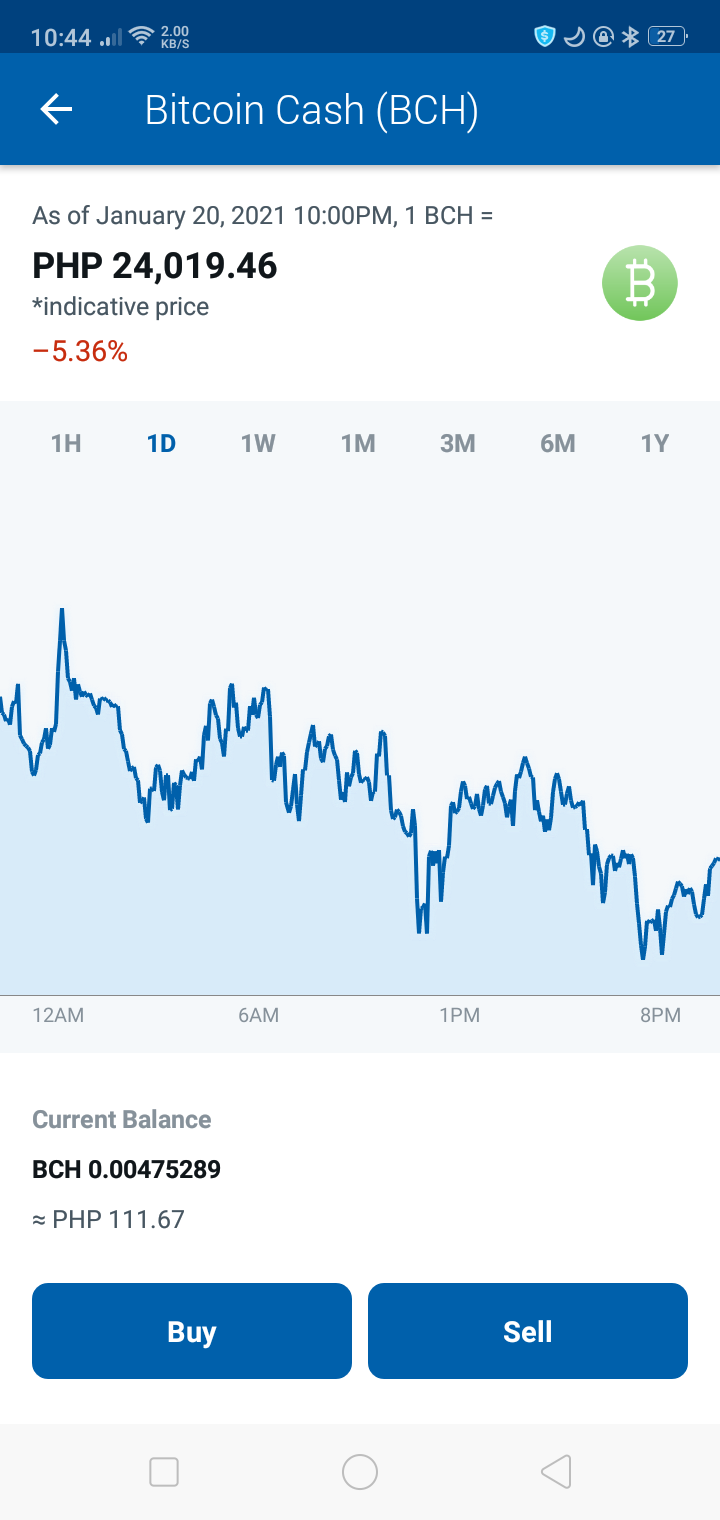
Task: Select the 3M chart range
Action: (458, 443)
